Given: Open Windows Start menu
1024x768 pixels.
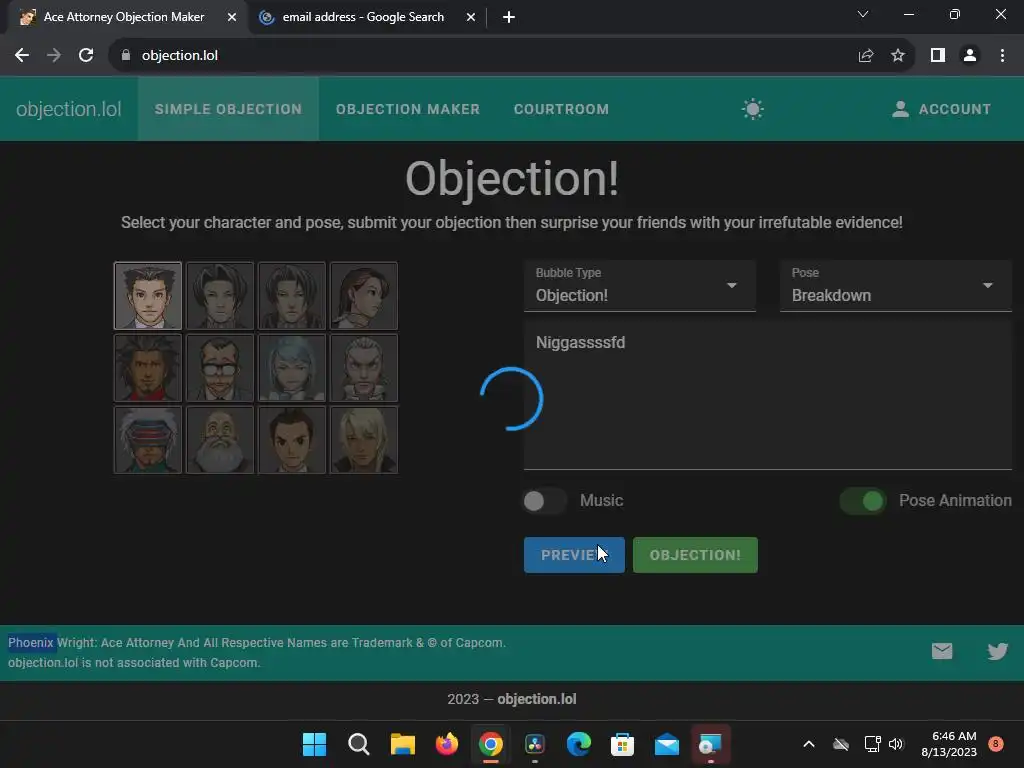Looking at the screenshot, I should 314,744.
